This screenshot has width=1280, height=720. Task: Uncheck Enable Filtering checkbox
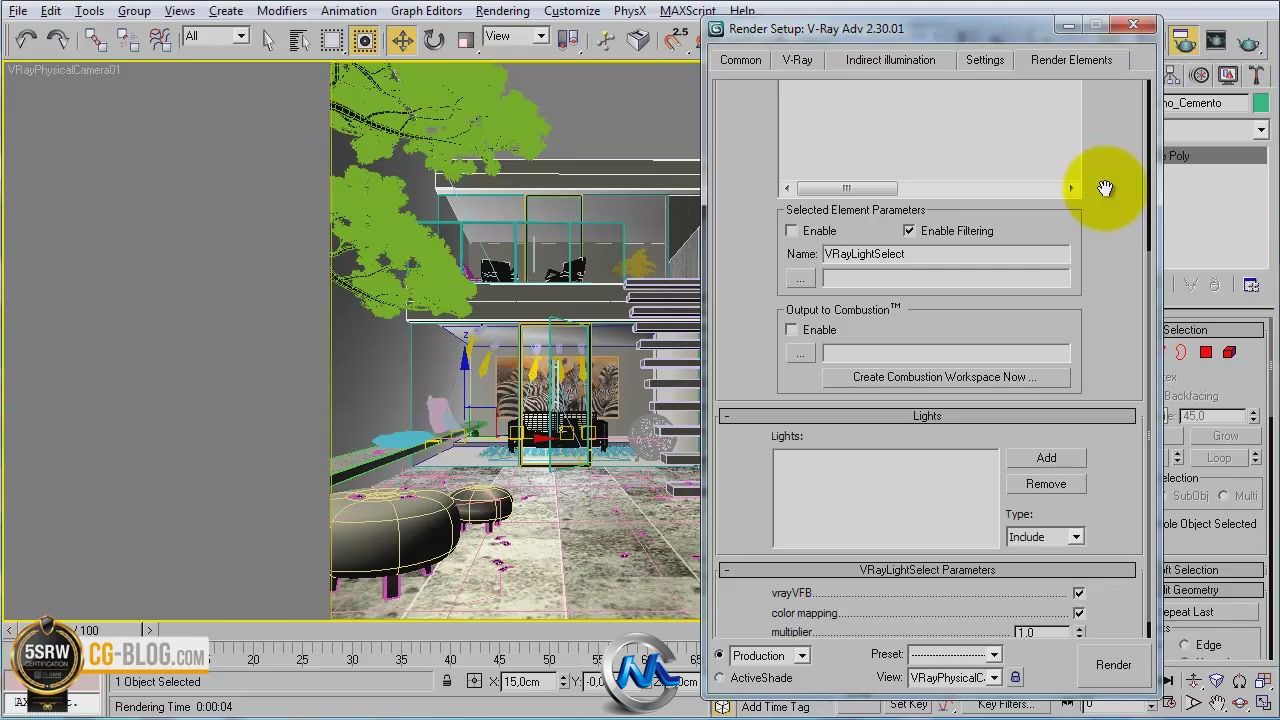coord(909,231)
